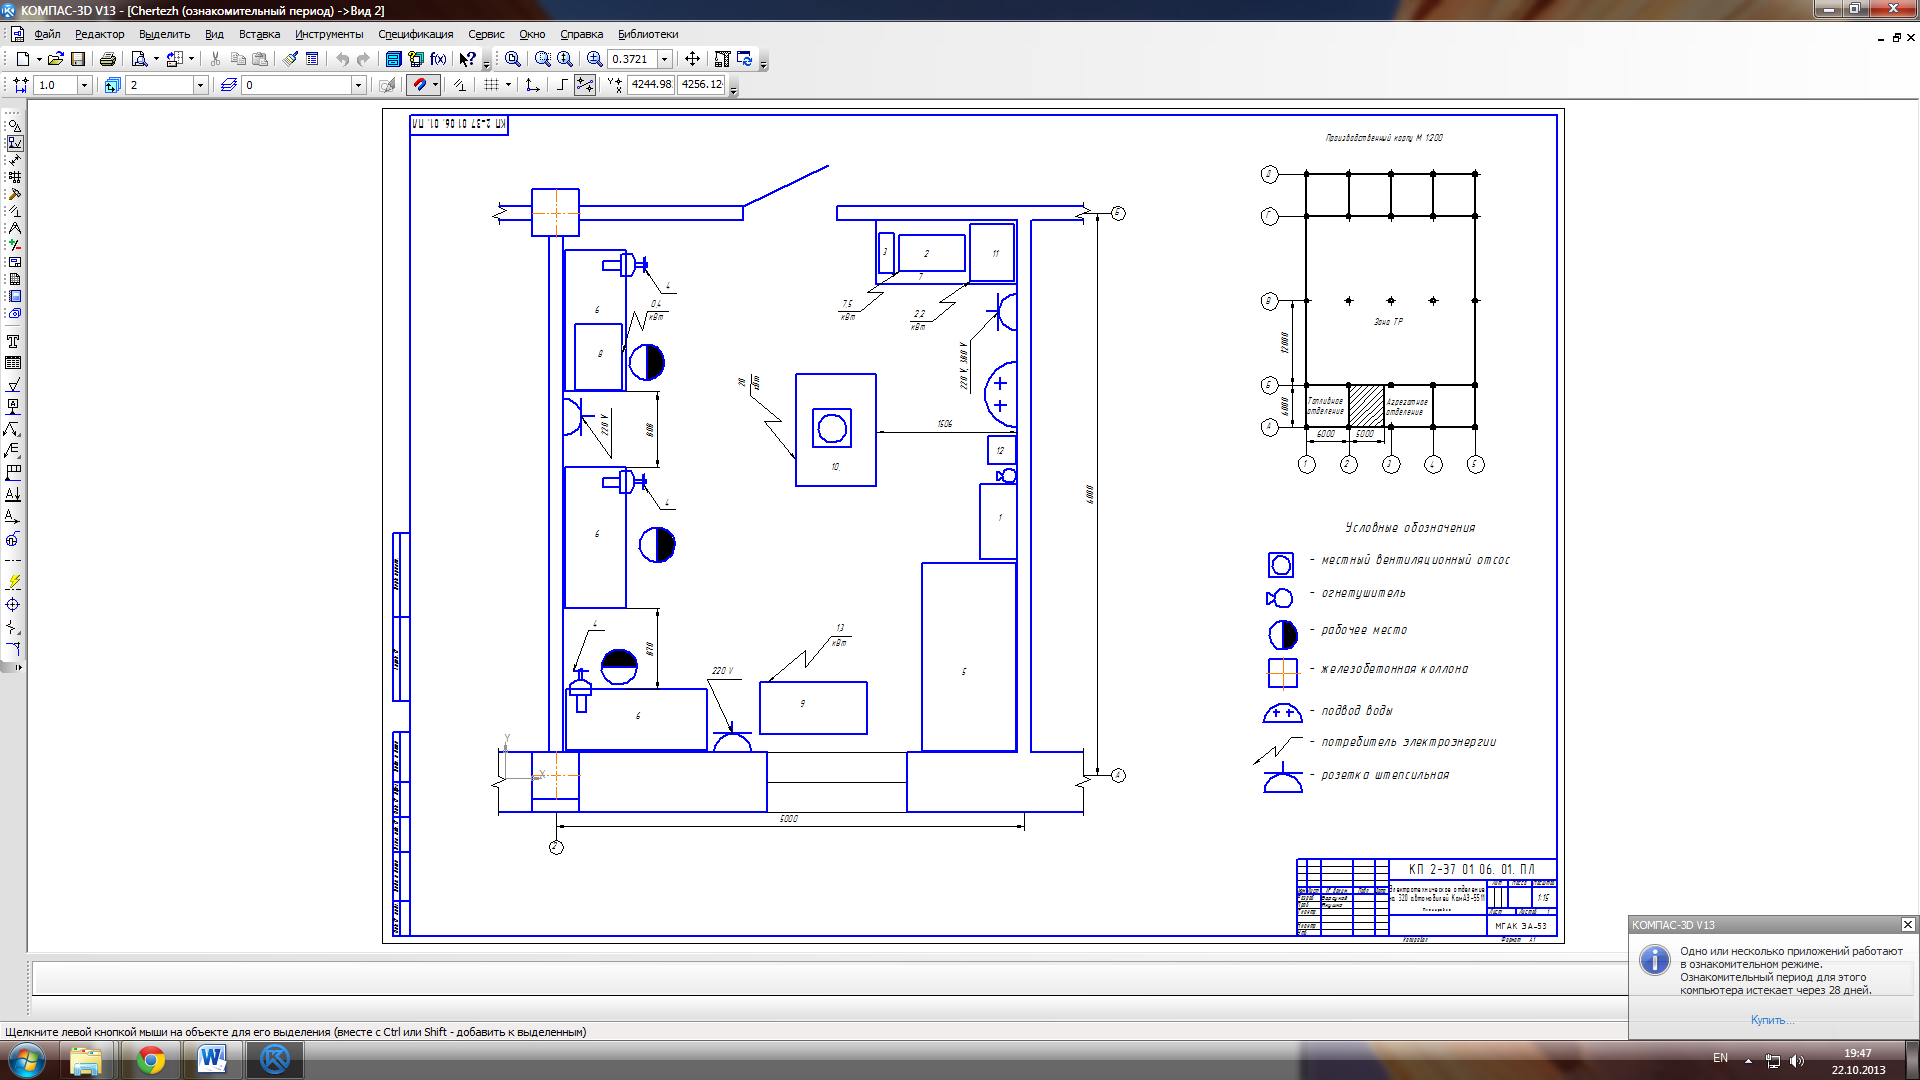Open the Geometry tools panel icon

[x=14, y=126]
